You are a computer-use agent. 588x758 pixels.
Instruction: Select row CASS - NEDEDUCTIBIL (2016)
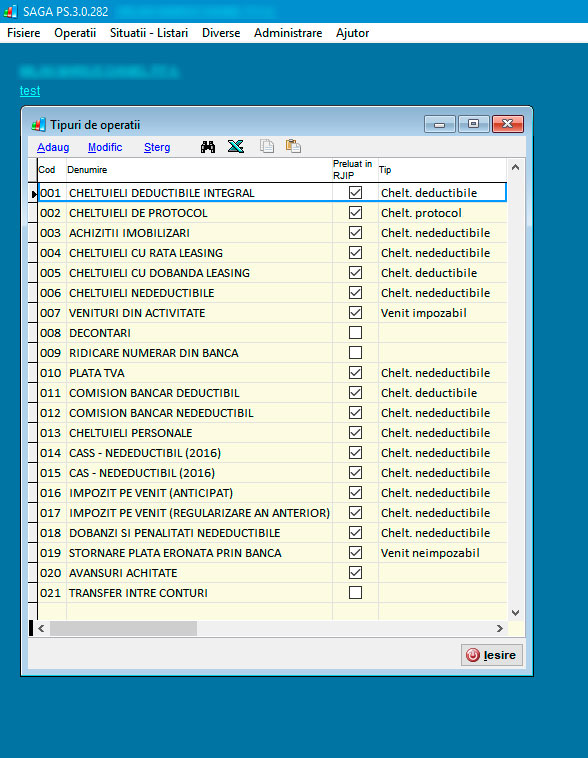(272, 453)
